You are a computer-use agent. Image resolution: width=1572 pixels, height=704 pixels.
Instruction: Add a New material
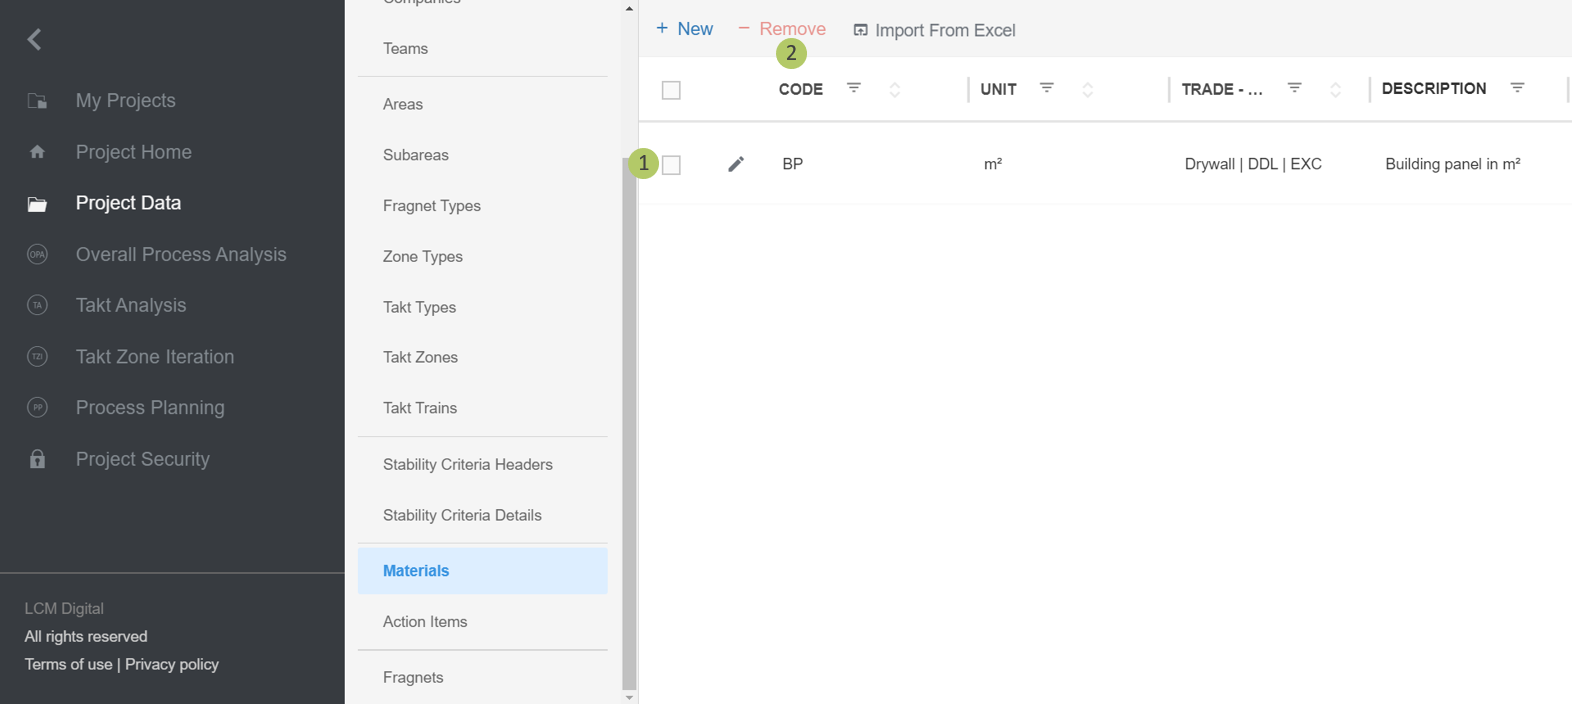685,29
